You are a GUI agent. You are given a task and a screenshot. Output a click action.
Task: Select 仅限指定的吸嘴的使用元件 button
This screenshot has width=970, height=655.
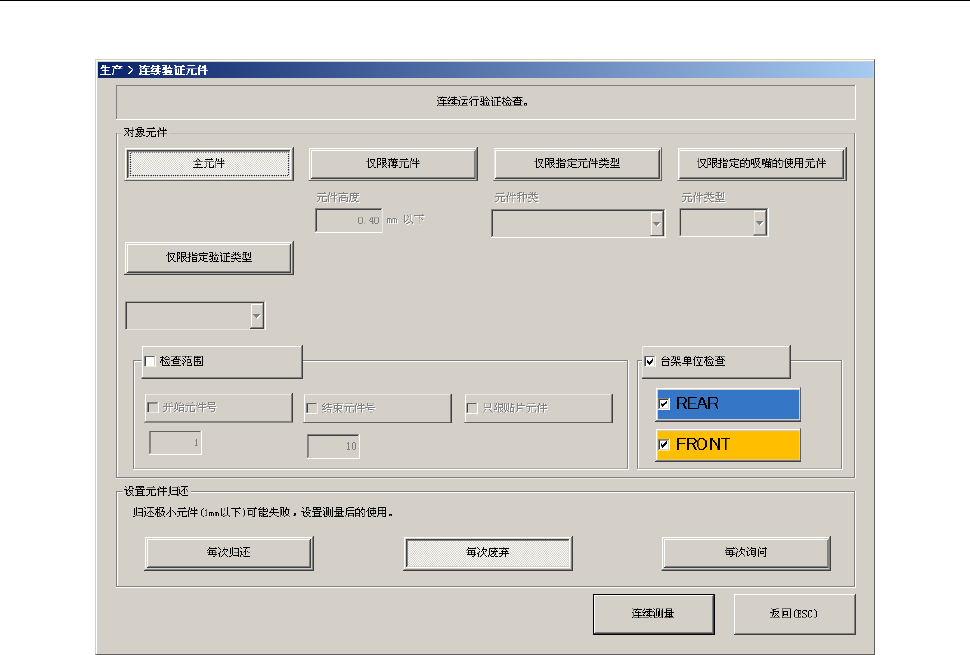[762, 164]
